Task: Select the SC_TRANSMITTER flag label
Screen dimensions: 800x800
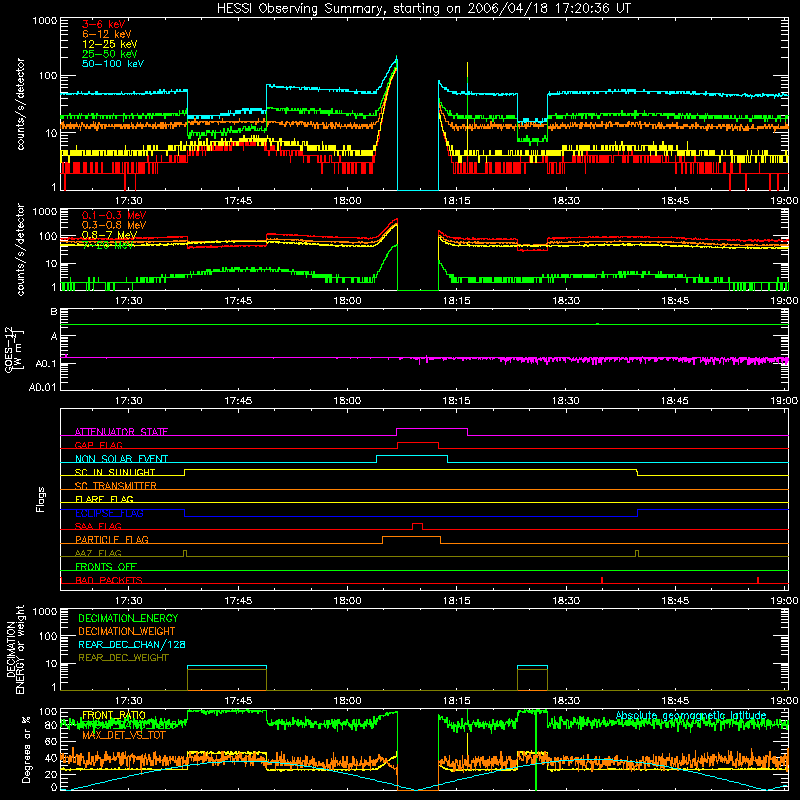Action: point(116,486)
